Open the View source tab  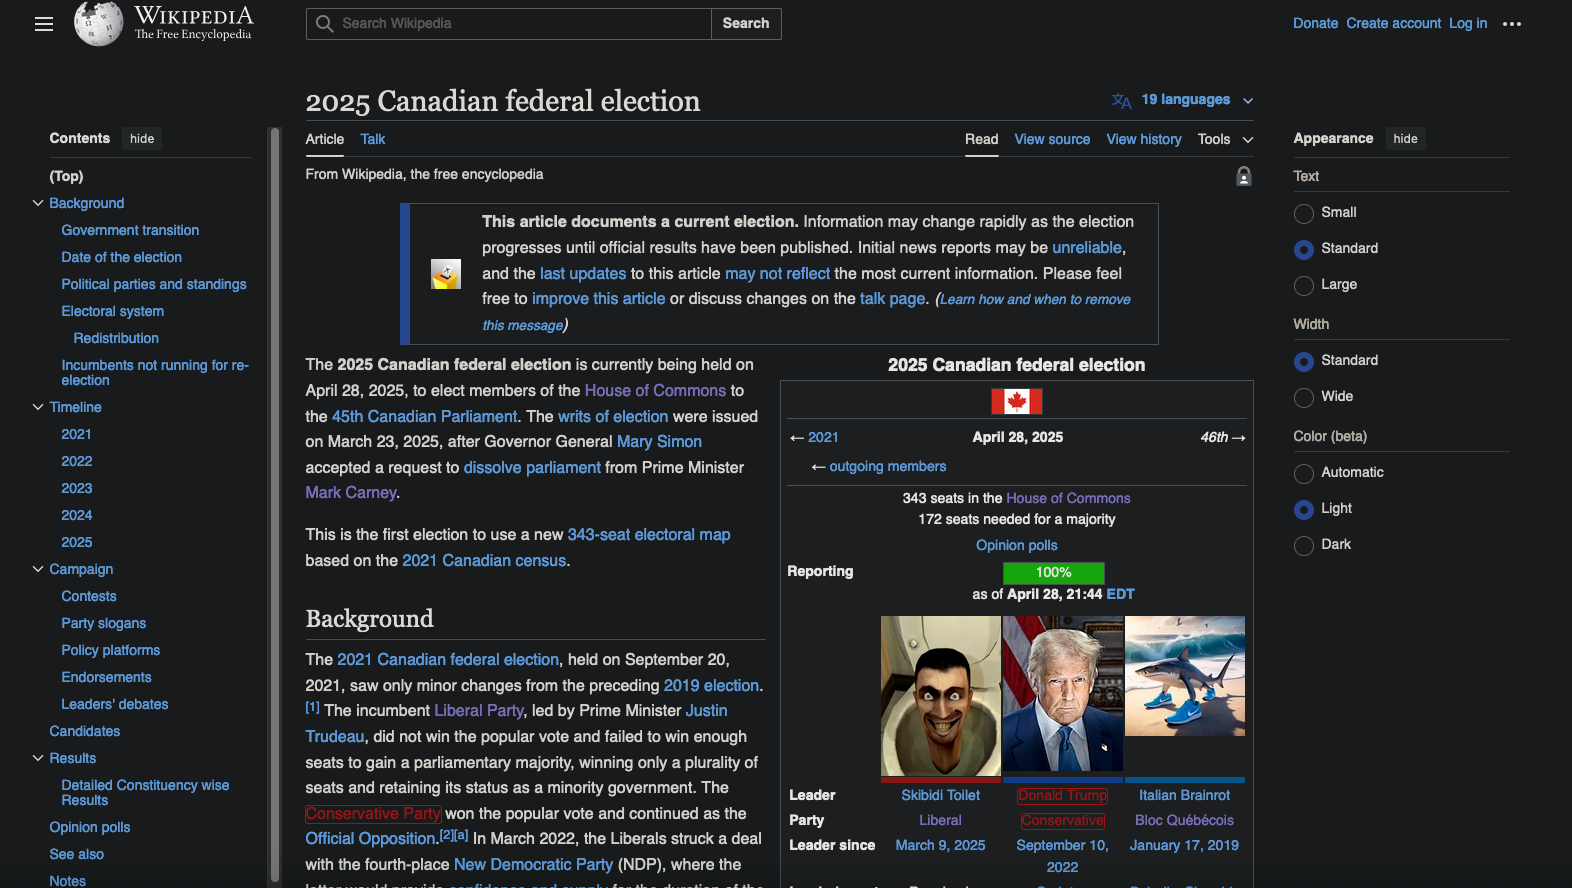[1052, 139]
